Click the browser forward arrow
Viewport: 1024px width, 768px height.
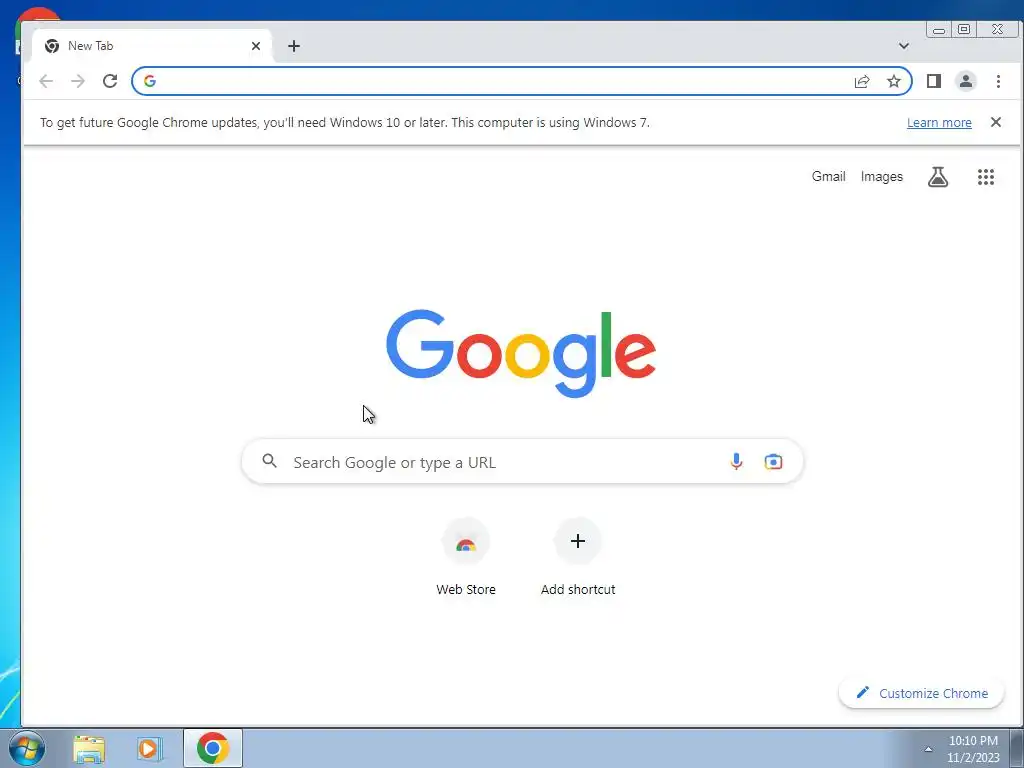point(78,81)
